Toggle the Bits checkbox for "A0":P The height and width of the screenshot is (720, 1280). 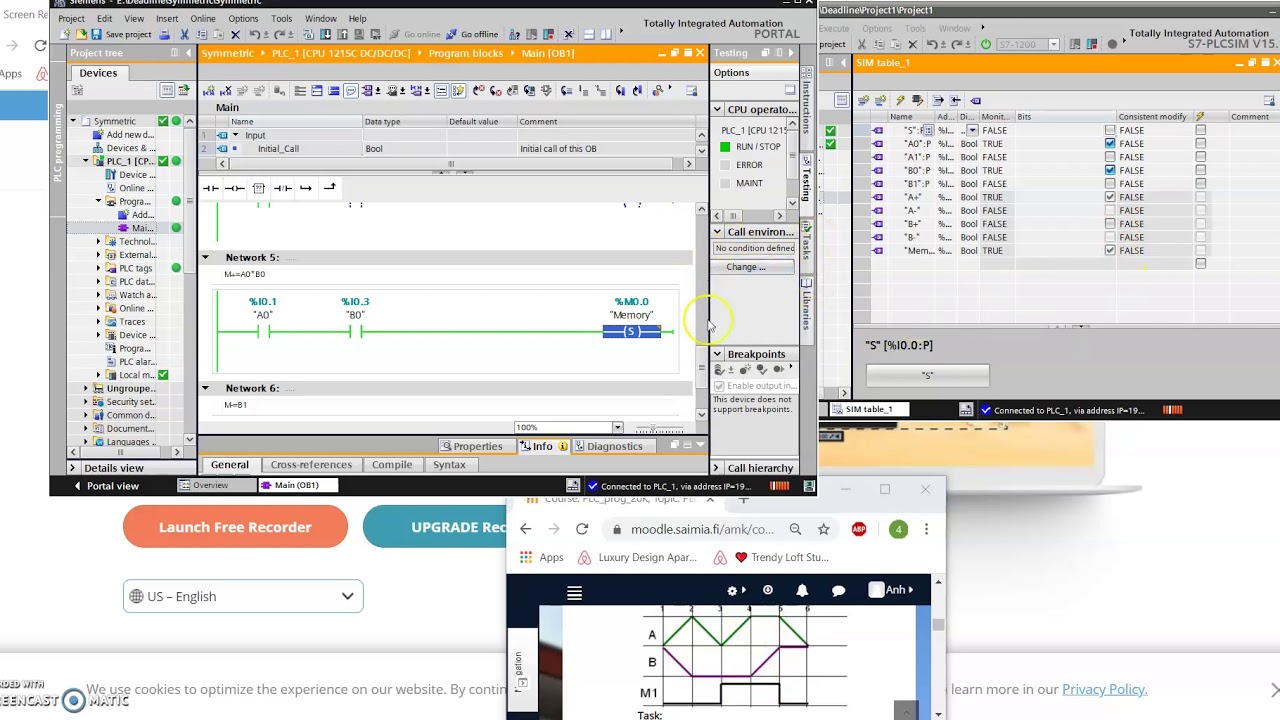click(1110, 144)
